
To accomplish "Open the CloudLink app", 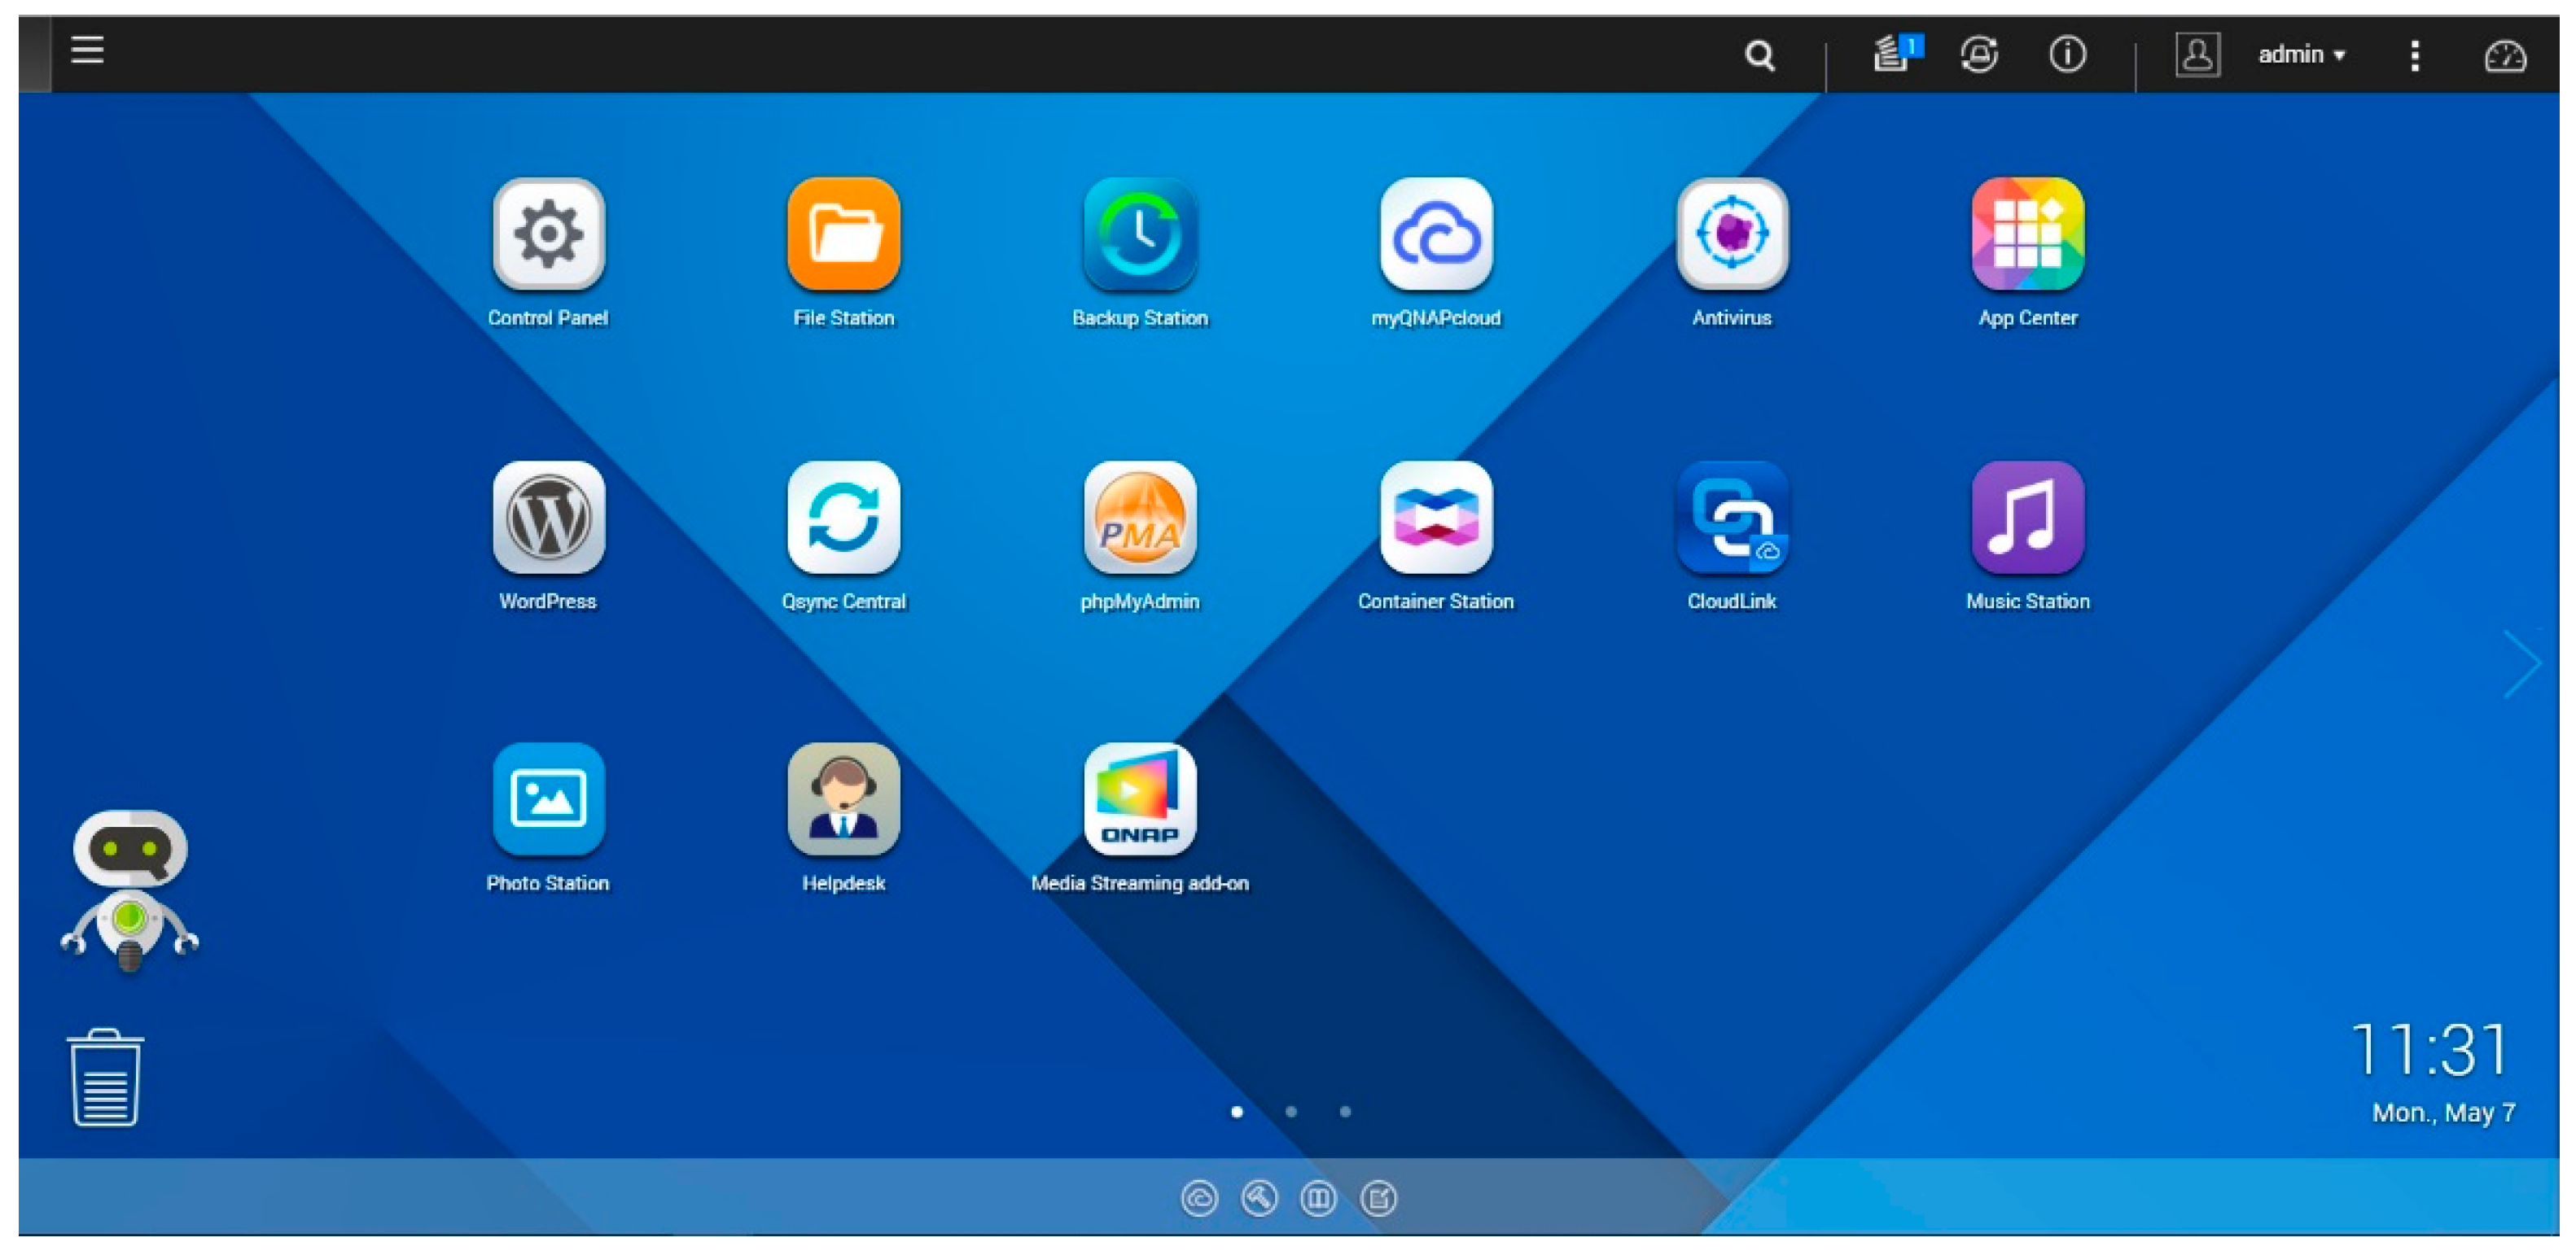I will [x=1731, y=518].
